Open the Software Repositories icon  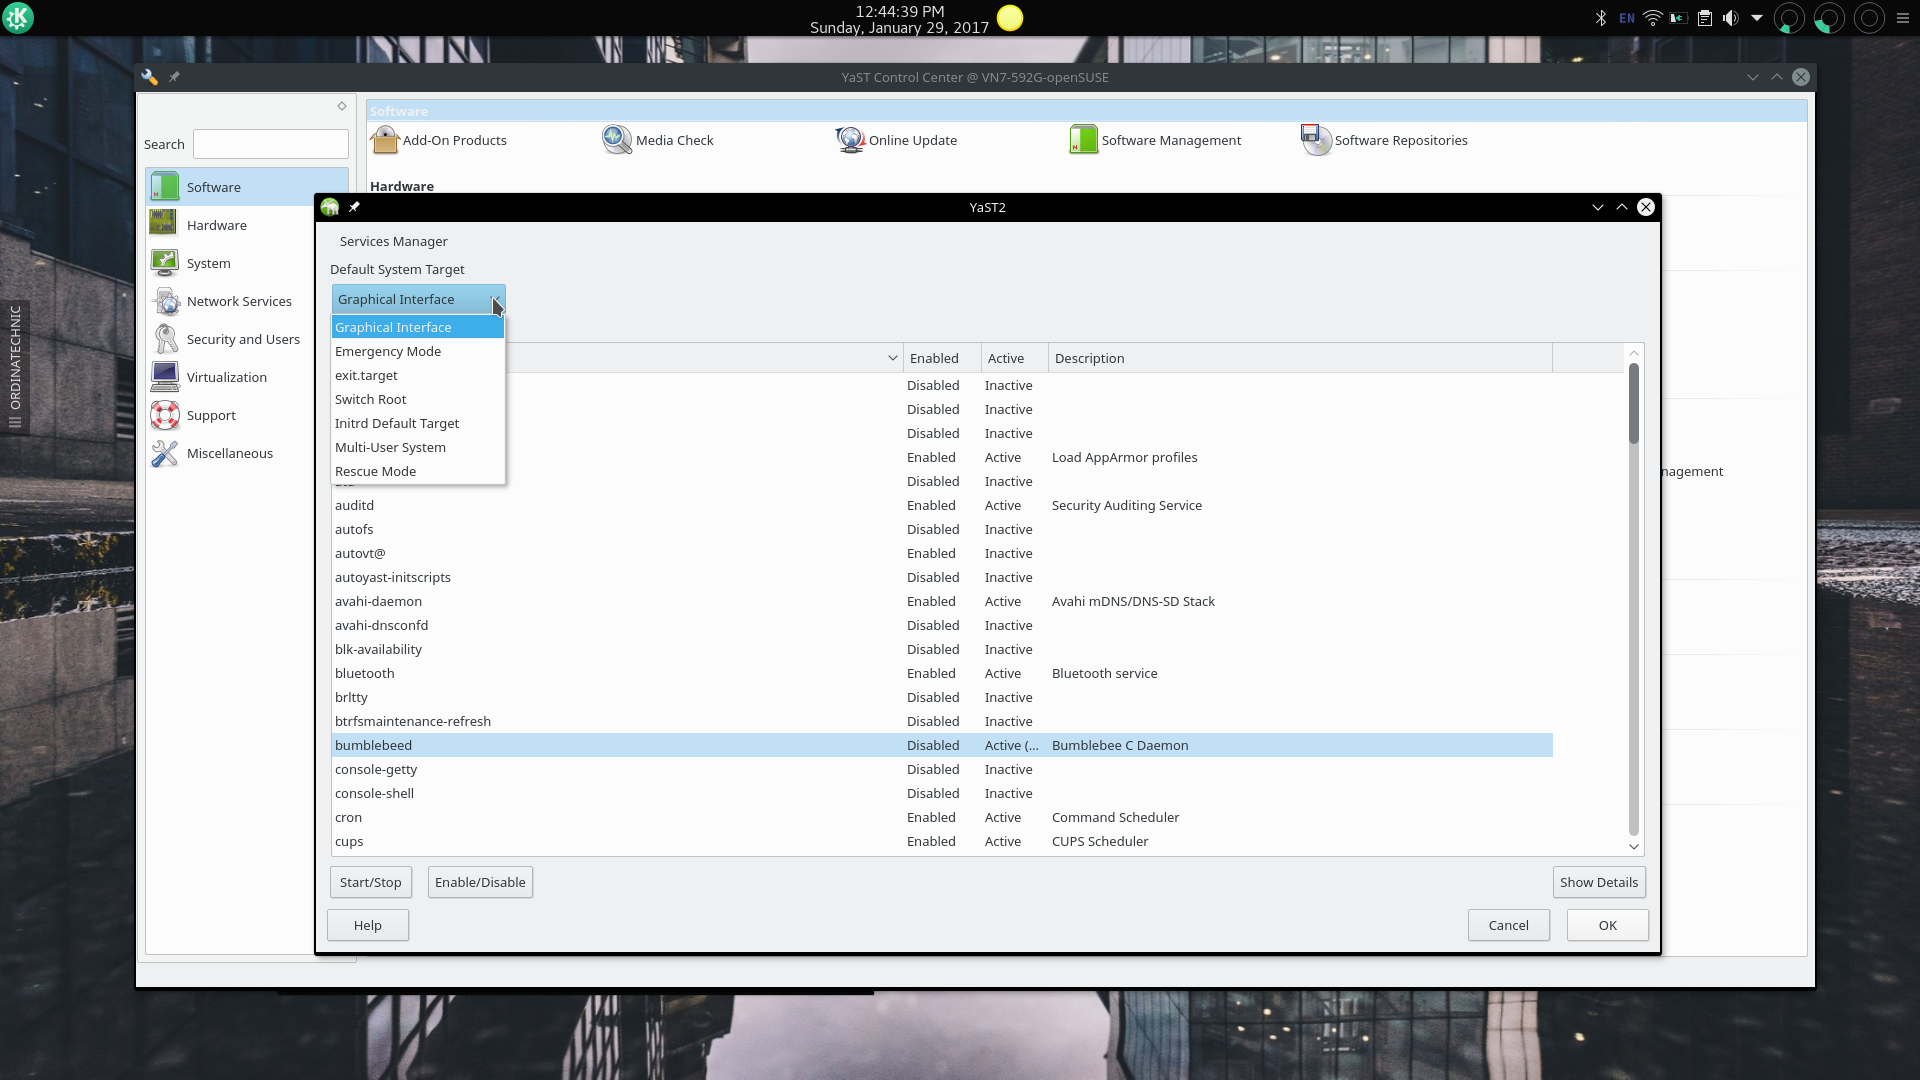point(1316,140)
